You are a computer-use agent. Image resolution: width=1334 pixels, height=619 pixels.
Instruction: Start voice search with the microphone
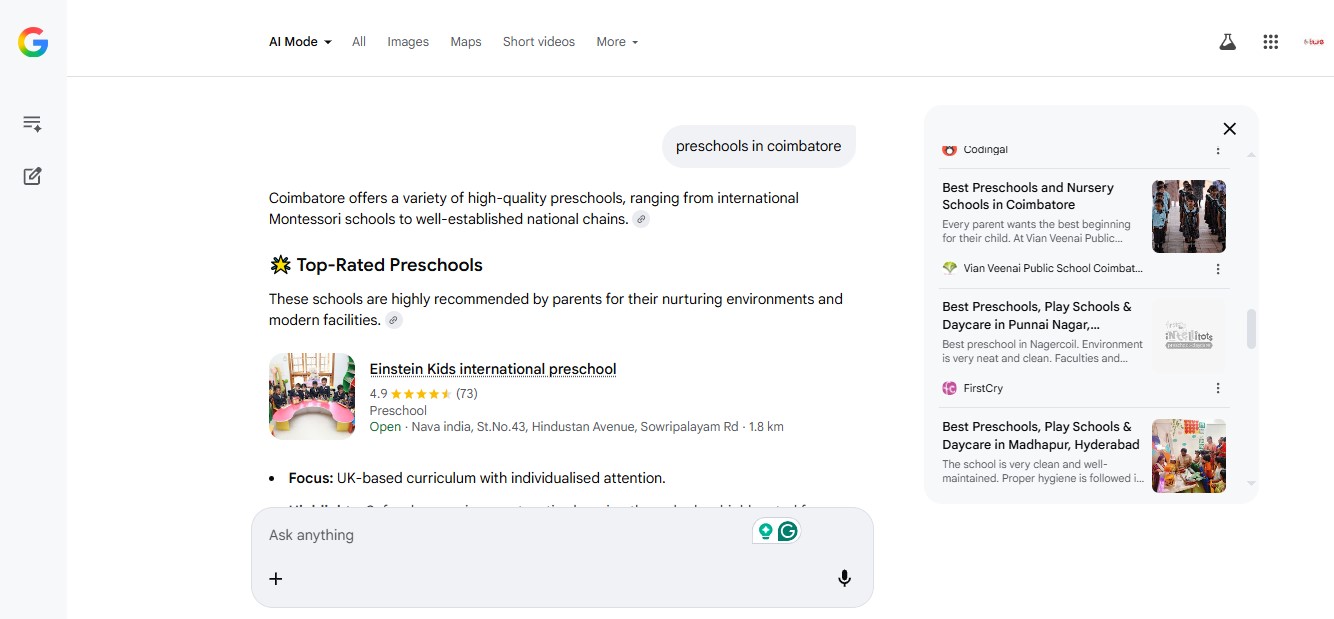tap(844, 578)
